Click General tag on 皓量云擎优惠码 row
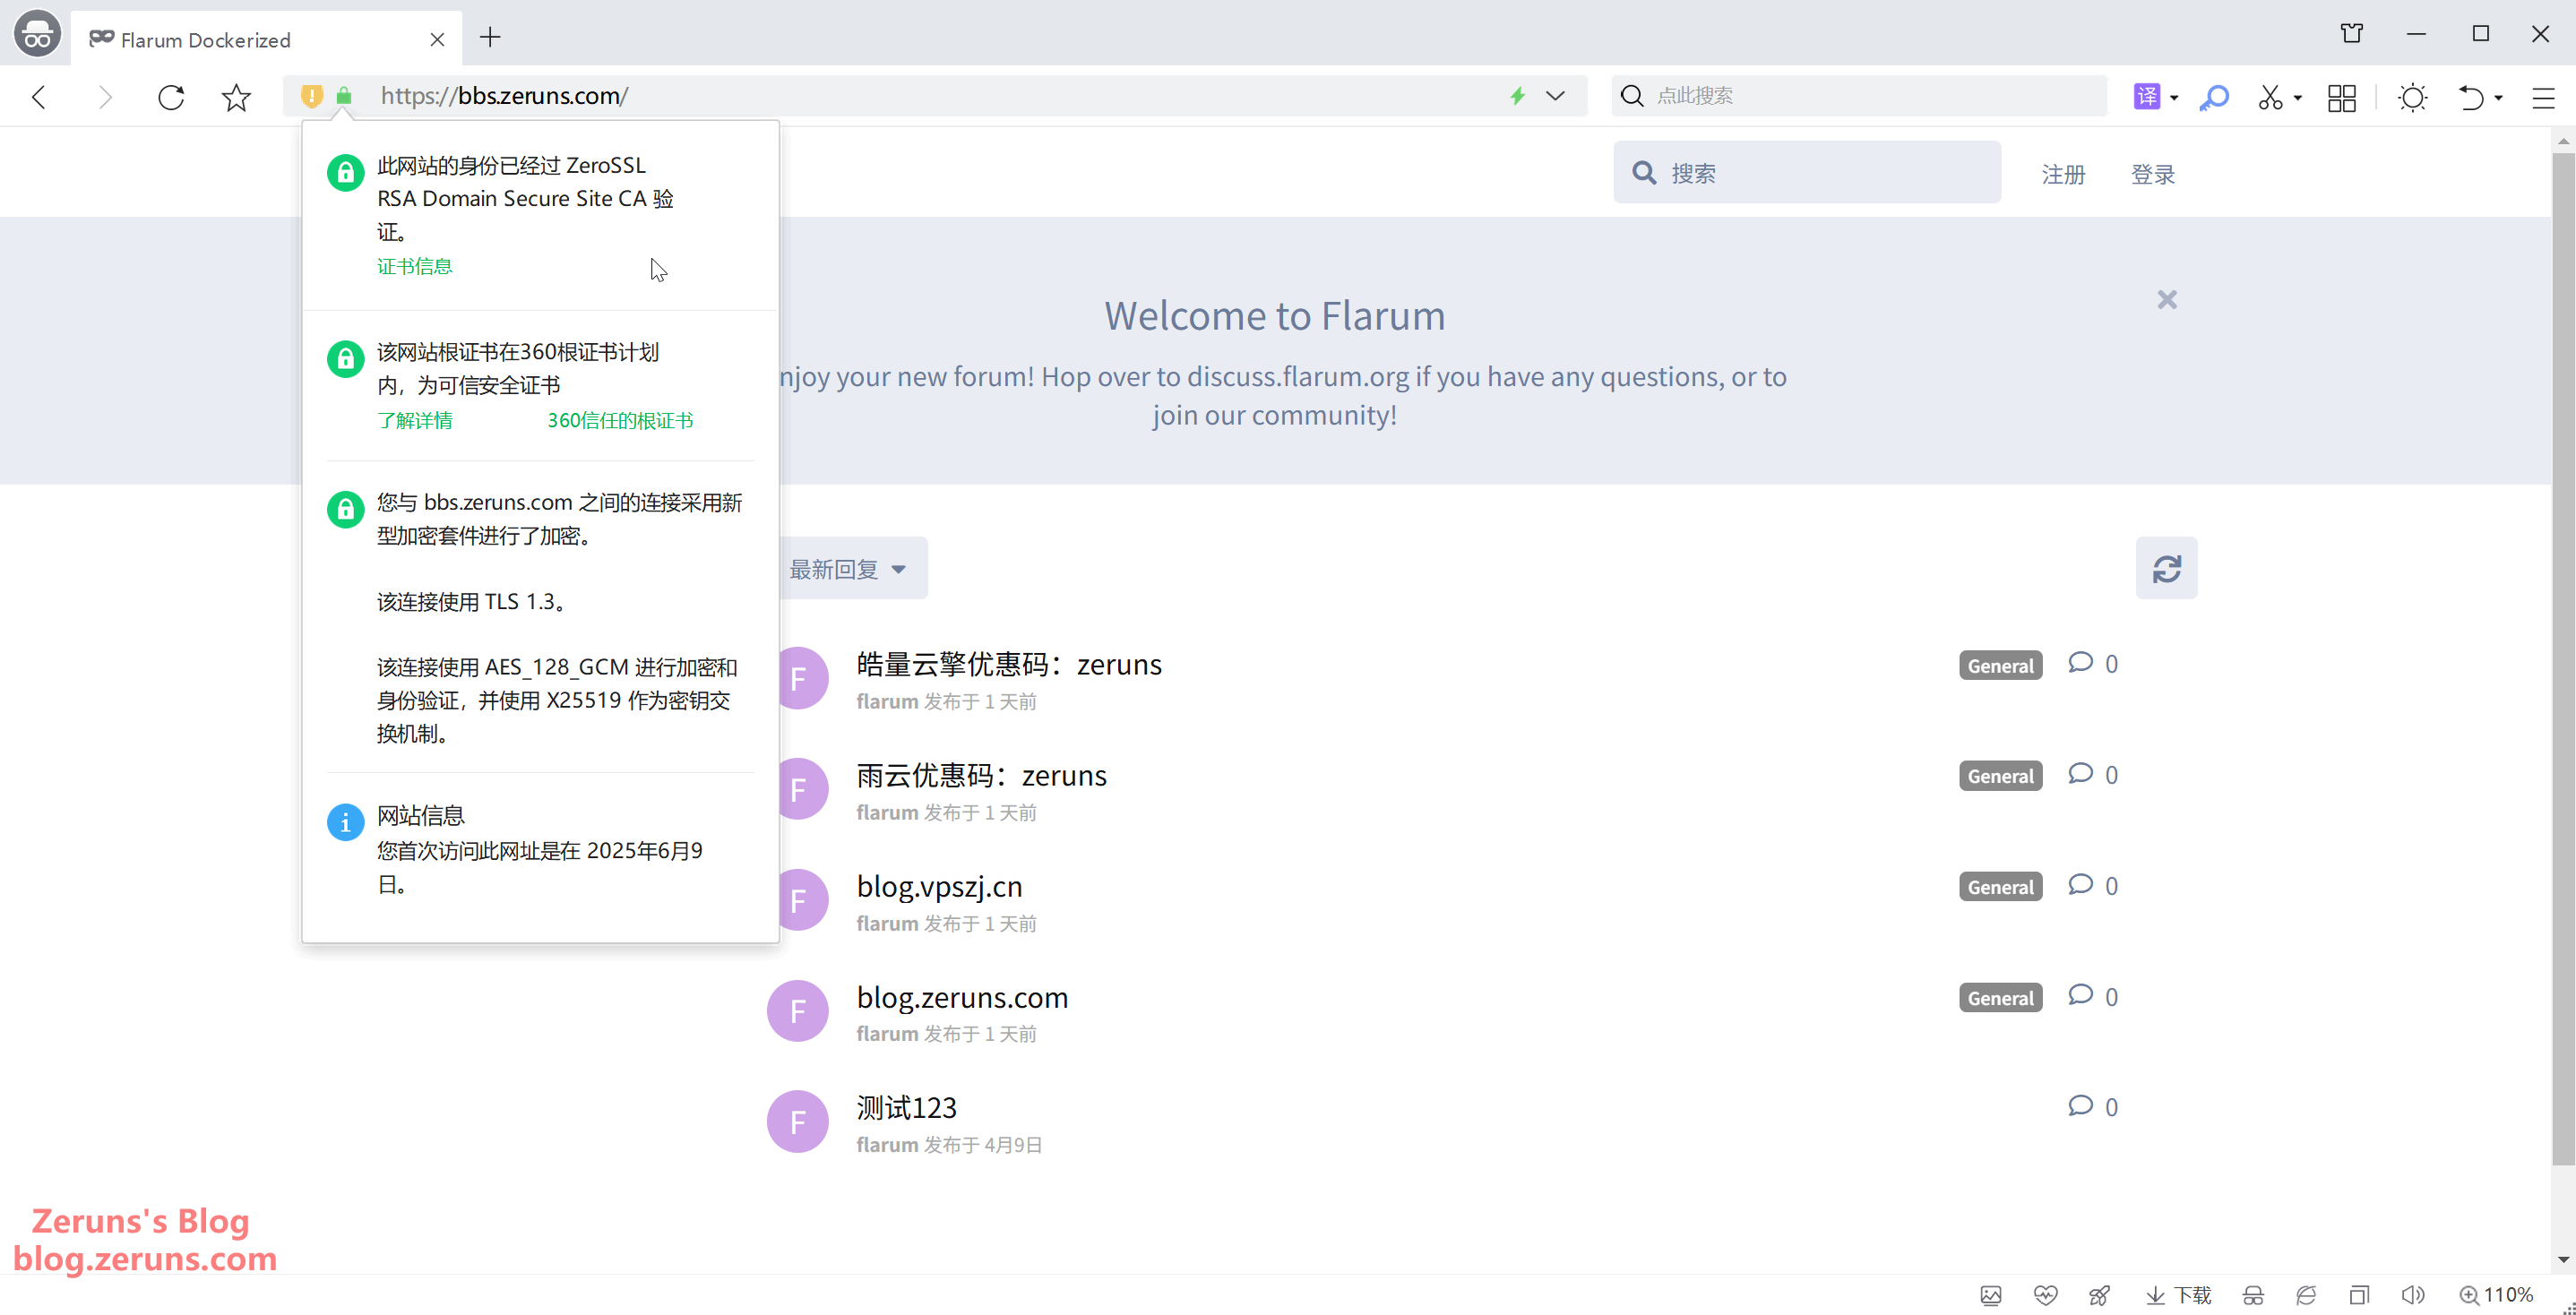This screenshot has height=1315, width=2576. pyautogui.click(x=2000, y=666)
